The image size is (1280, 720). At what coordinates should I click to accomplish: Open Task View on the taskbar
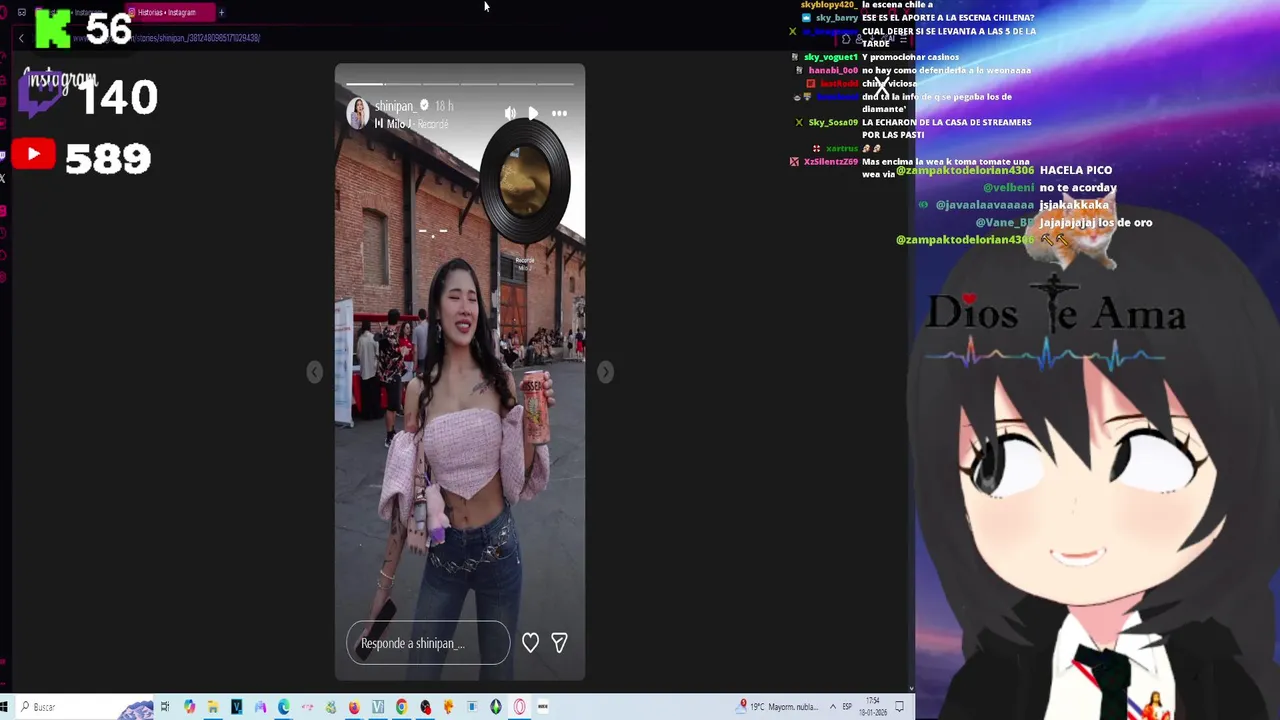(165, 707)
